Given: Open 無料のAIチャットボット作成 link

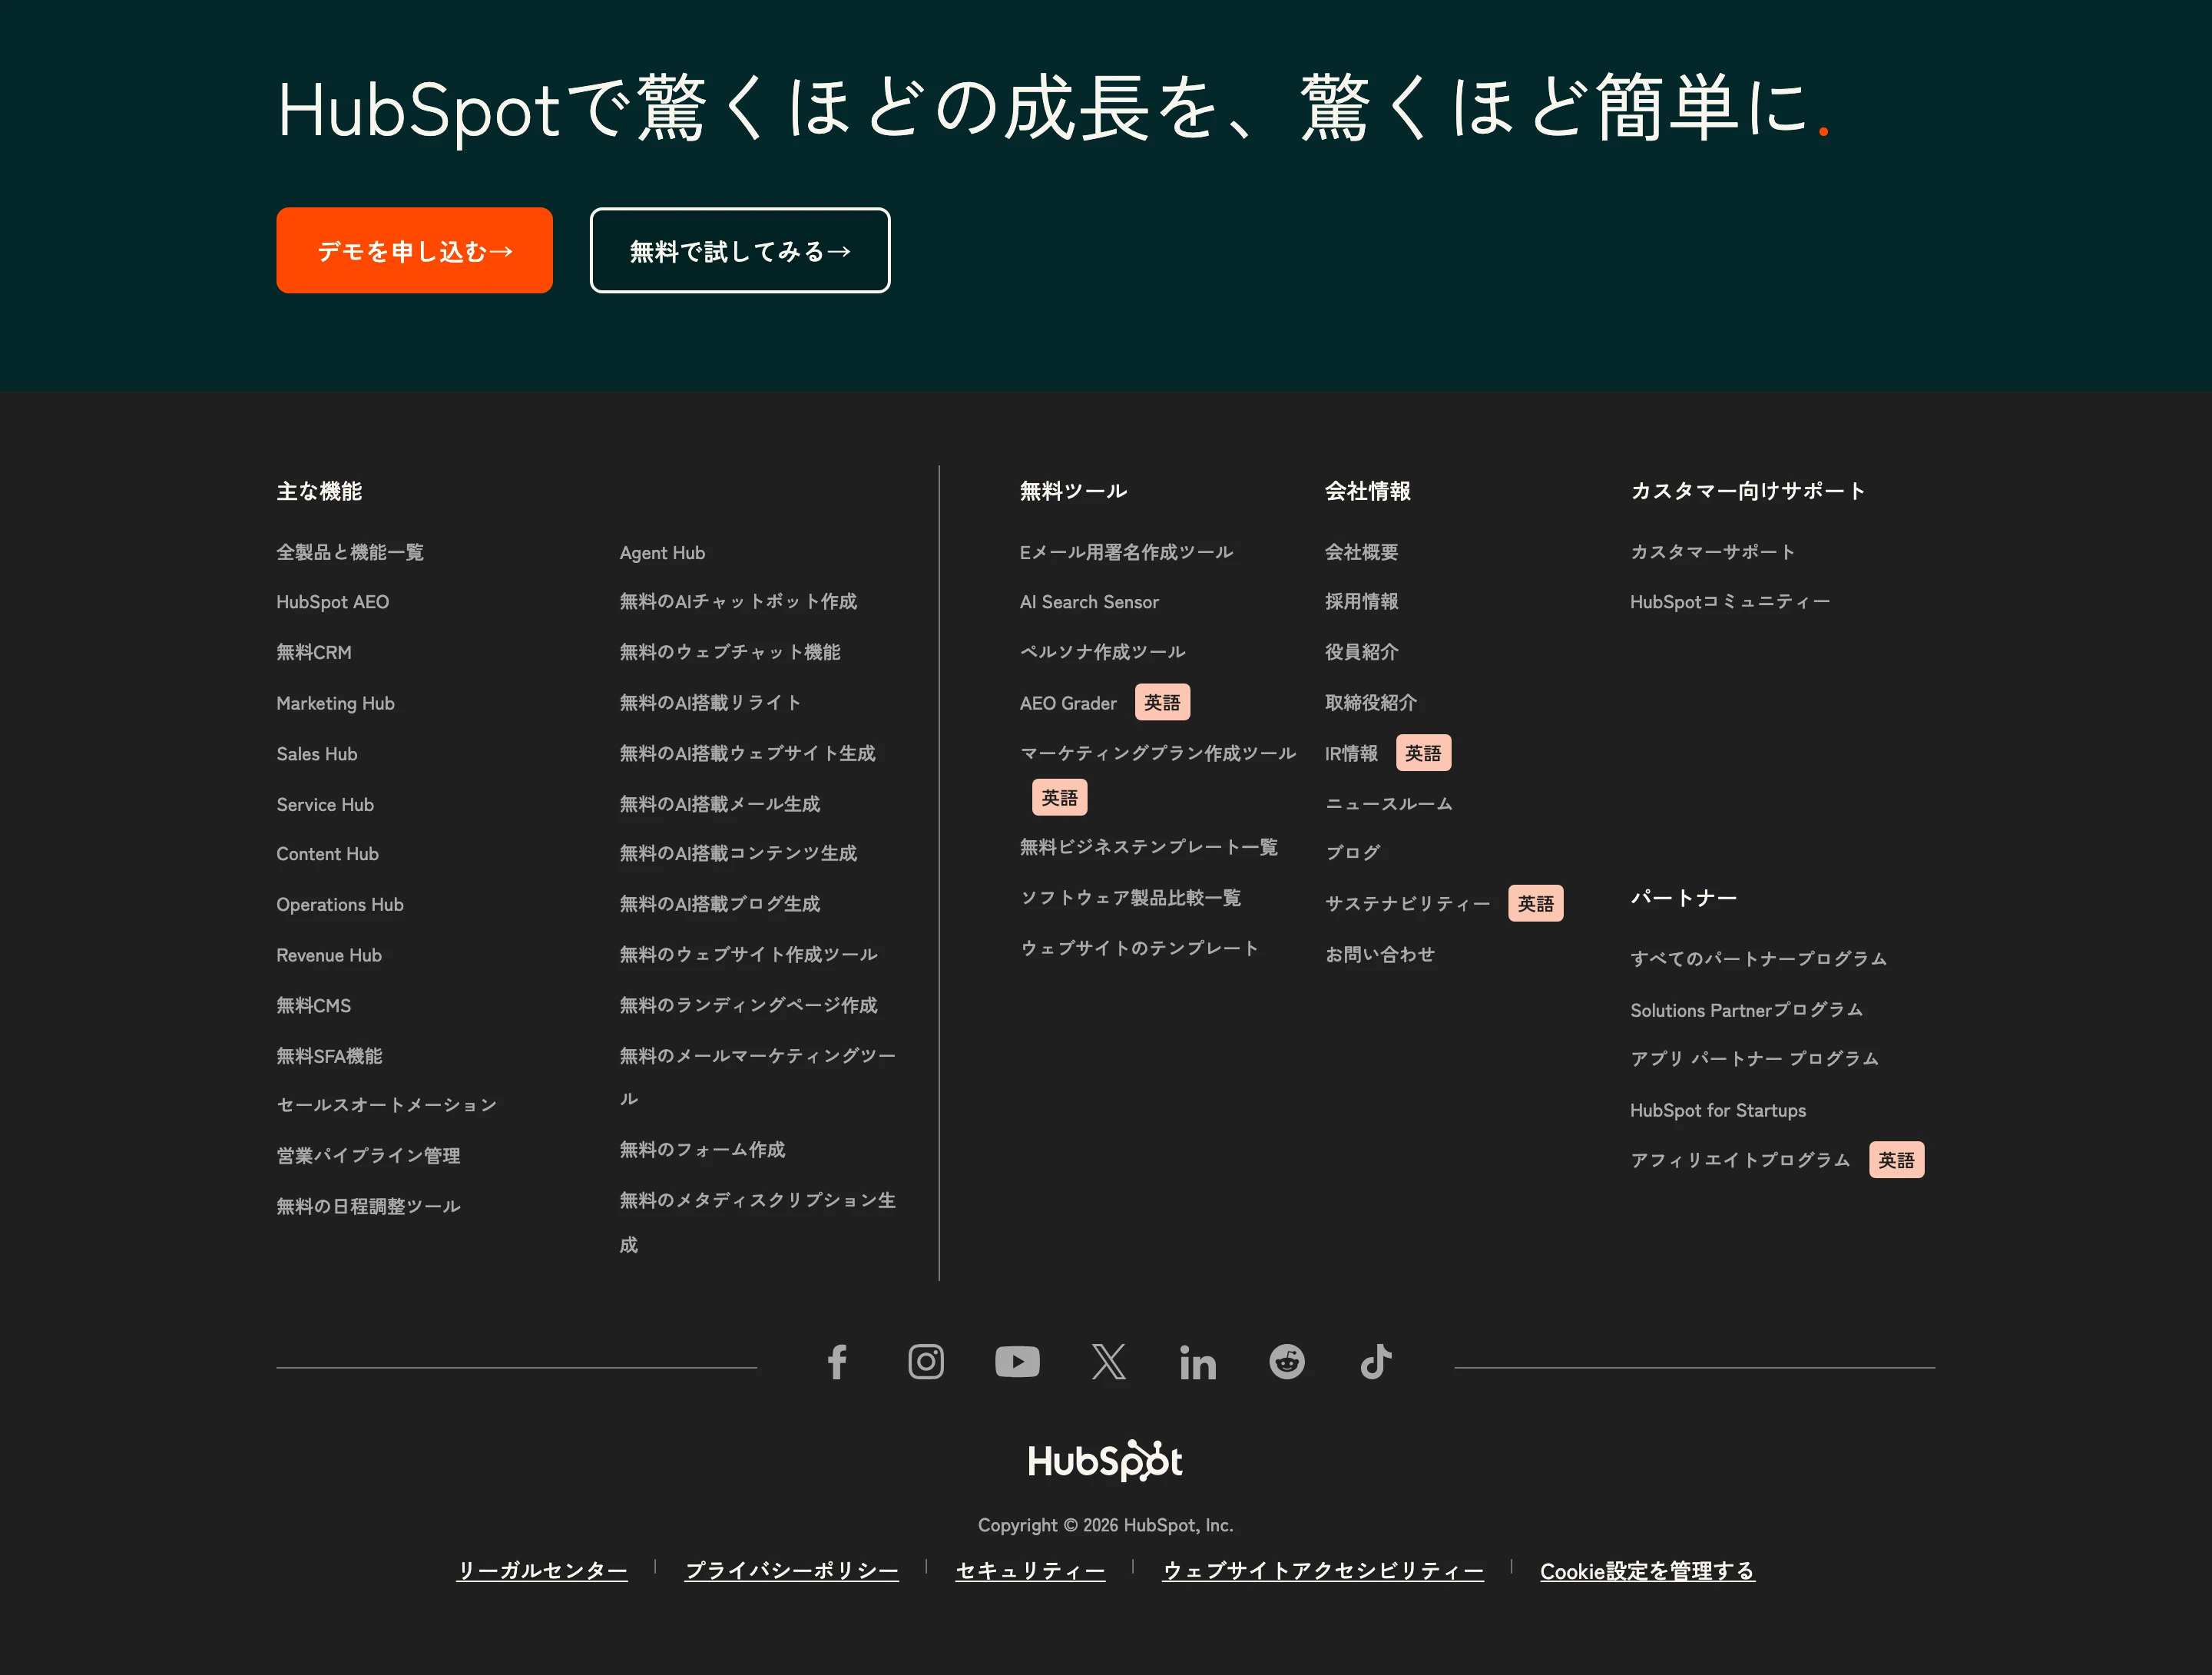Looking at the screenshot, I should 738,601.
